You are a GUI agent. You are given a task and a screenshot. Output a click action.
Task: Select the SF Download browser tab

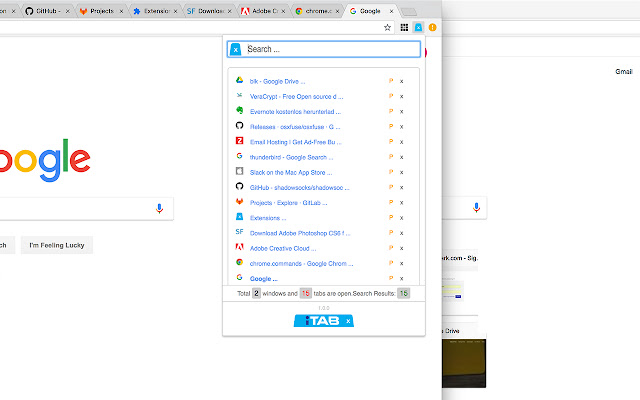[209, 11]
